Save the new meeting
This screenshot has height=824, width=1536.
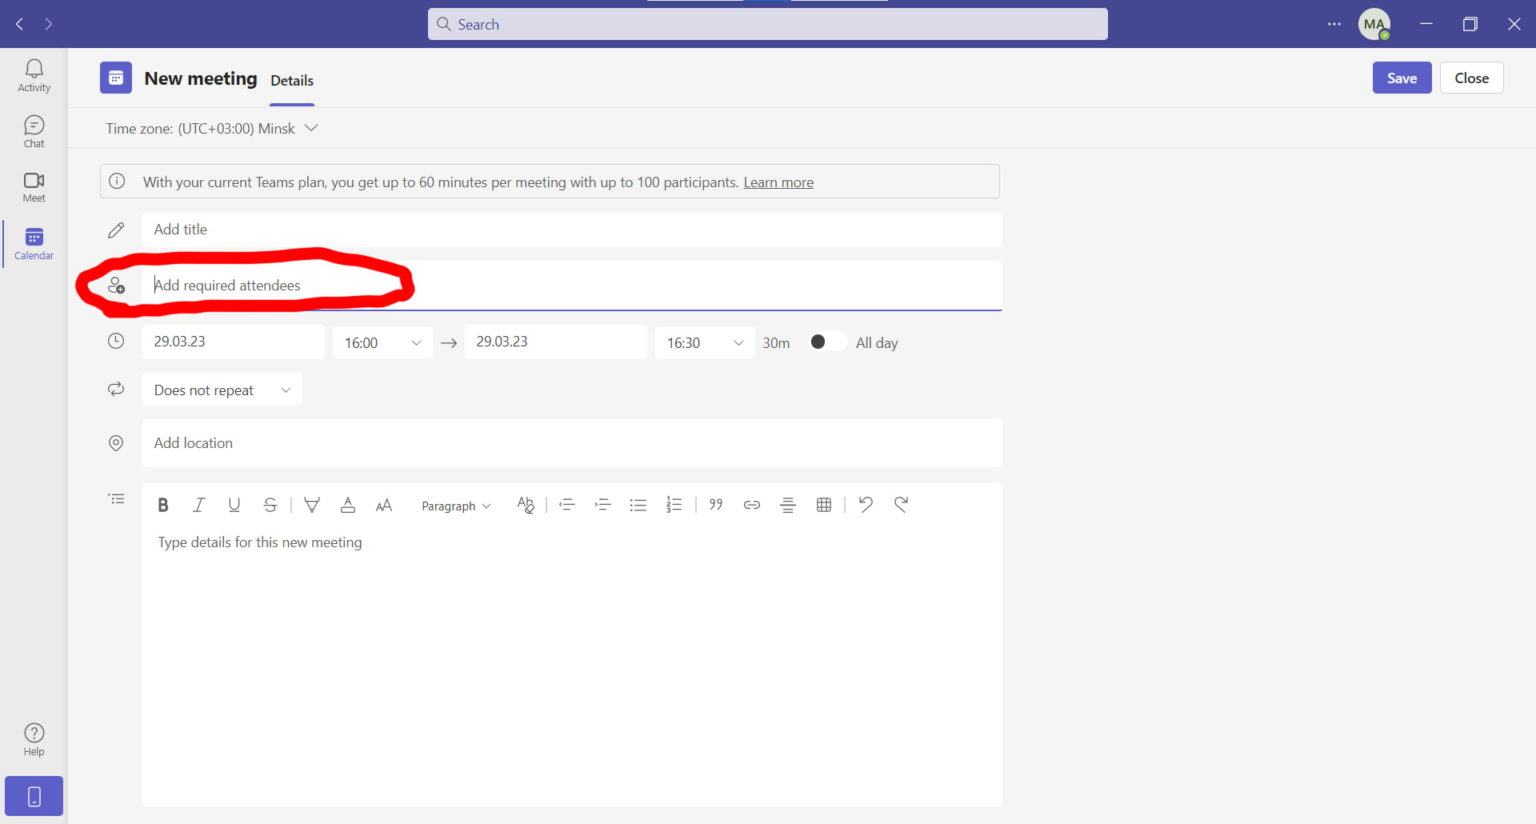1401,78
